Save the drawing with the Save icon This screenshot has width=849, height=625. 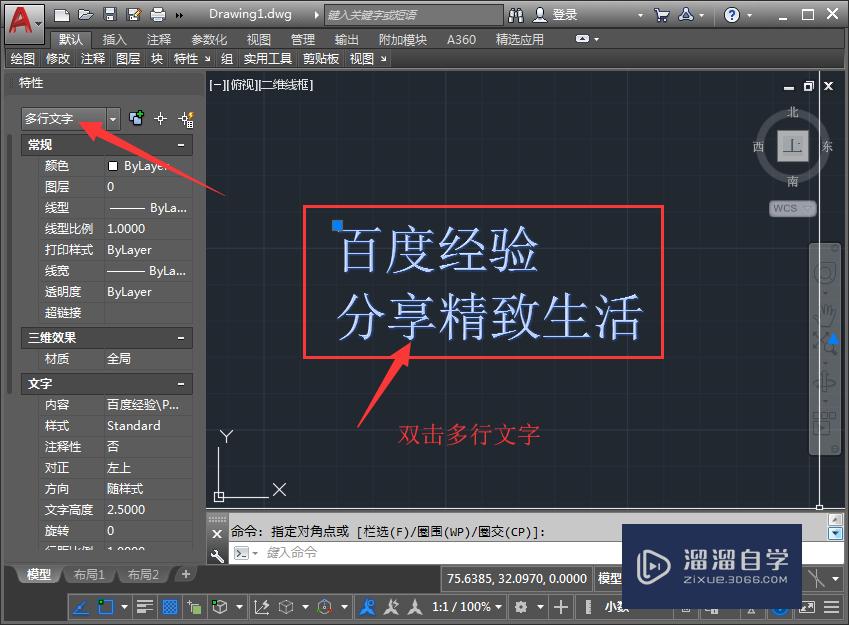(x=110, y=14)
